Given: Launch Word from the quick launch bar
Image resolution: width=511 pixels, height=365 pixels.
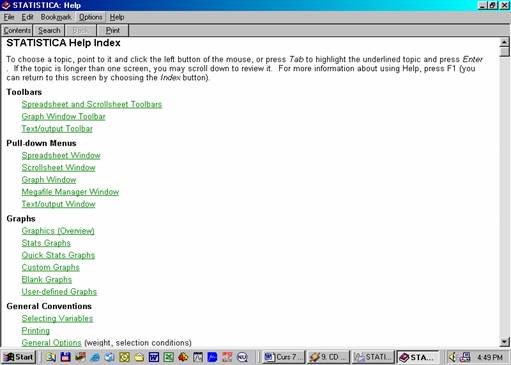Looking at the screenshot, I should click(154, 357).
